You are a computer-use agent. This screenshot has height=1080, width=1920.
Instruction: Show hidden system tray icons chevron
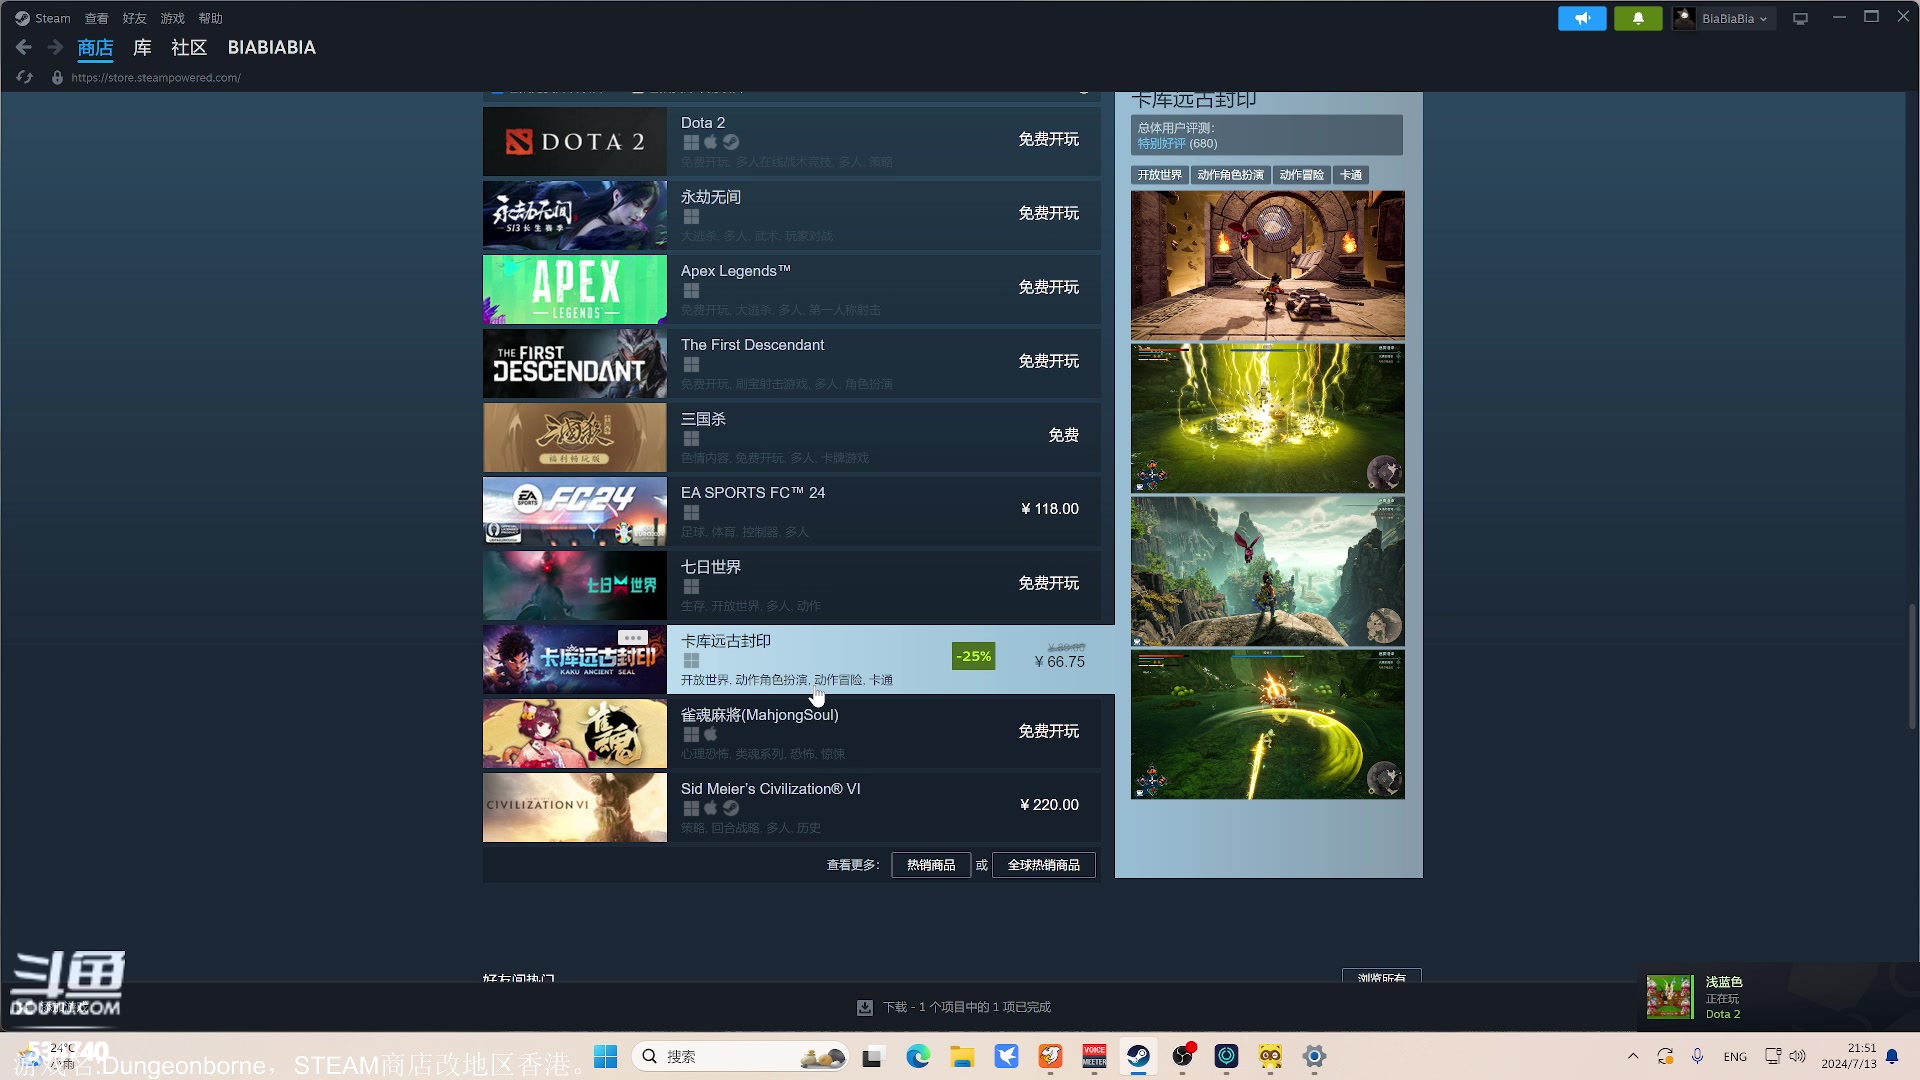(1633, 1056)
